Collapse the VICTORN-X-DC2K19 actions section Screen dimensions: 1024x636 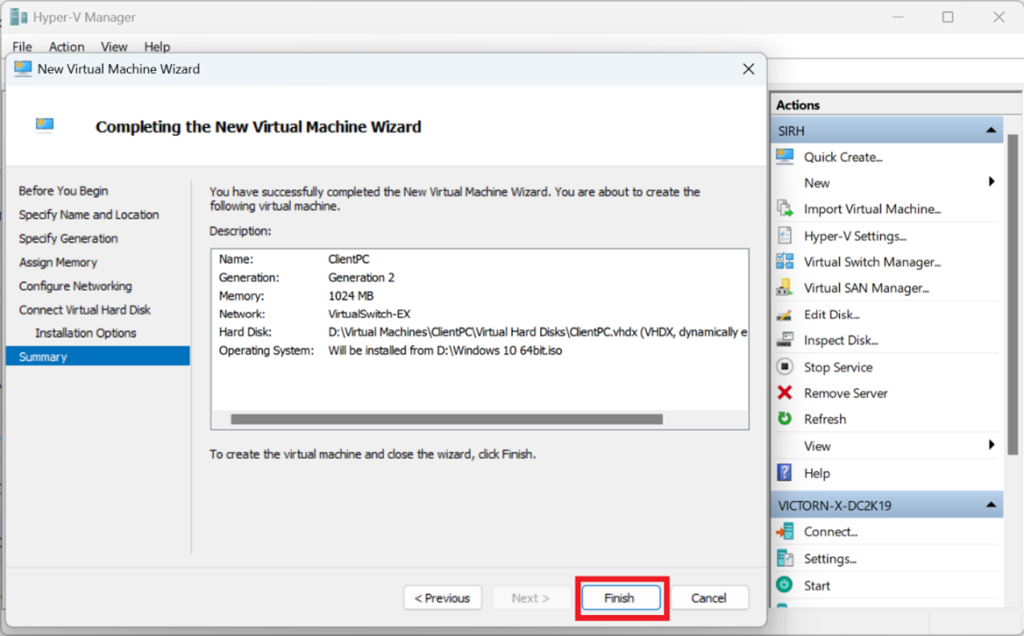[x=990, y=505]
